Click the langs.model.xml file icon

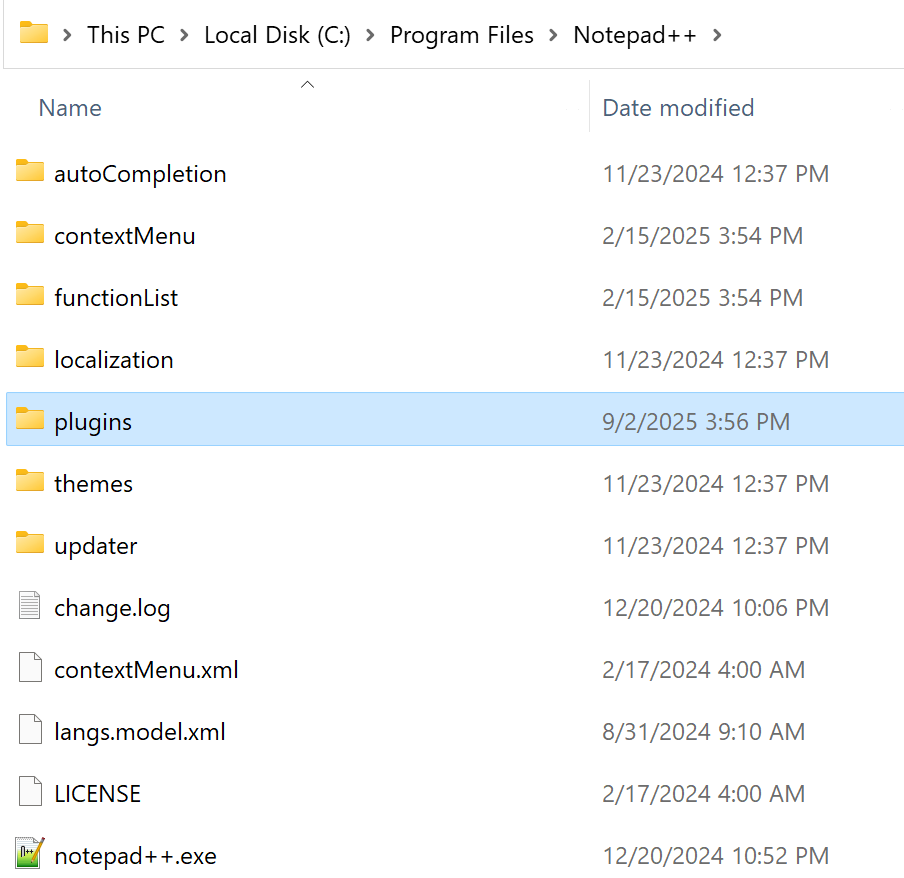[28, 730]
